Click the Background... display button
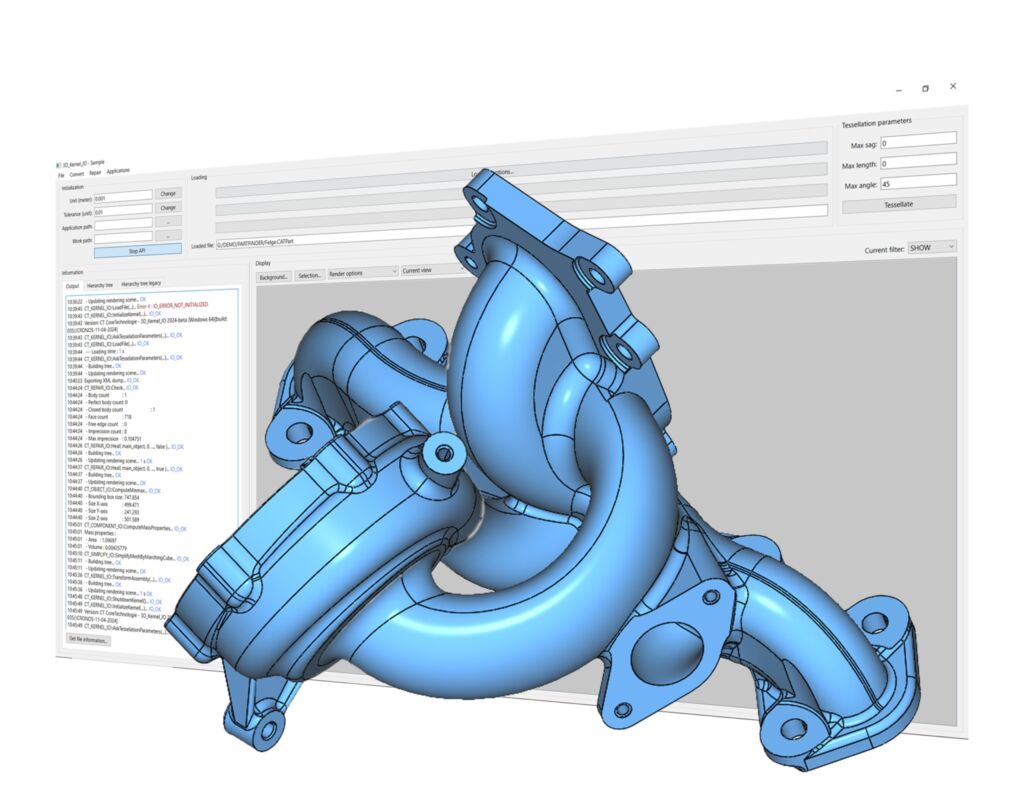The width and height of the screenshot is (1024, 800). pyautogui.click(x=273, y=276)
